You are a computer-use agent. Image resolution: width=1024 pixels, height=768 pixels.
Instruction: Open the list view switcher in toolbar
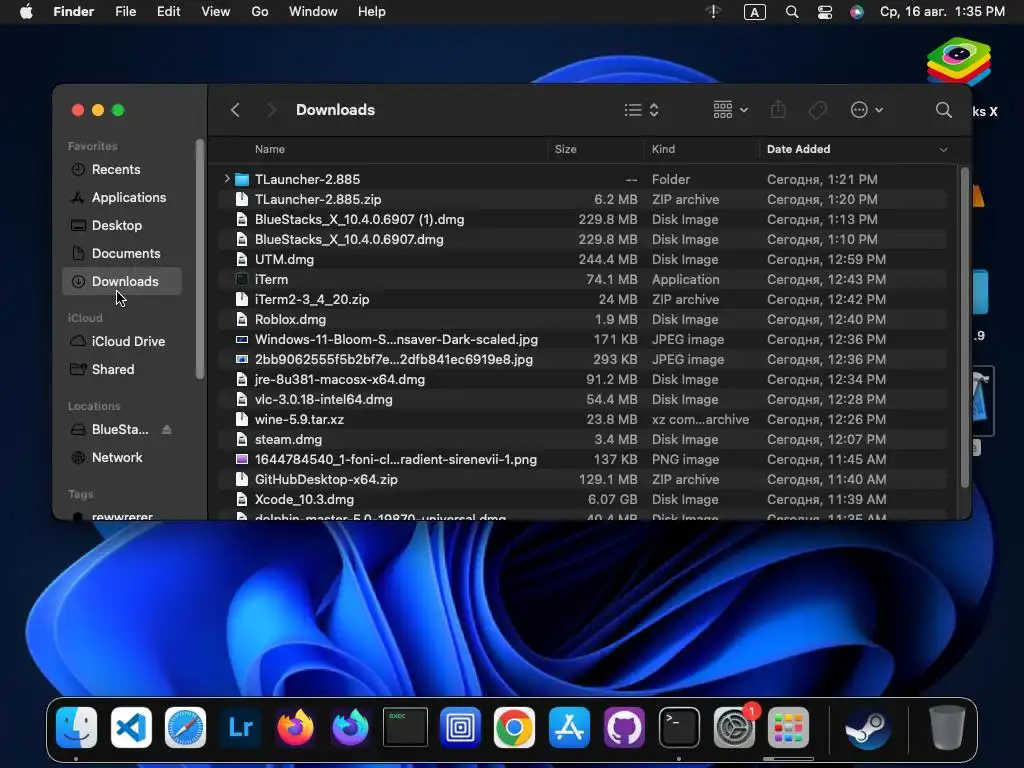[x=641, y=110]
